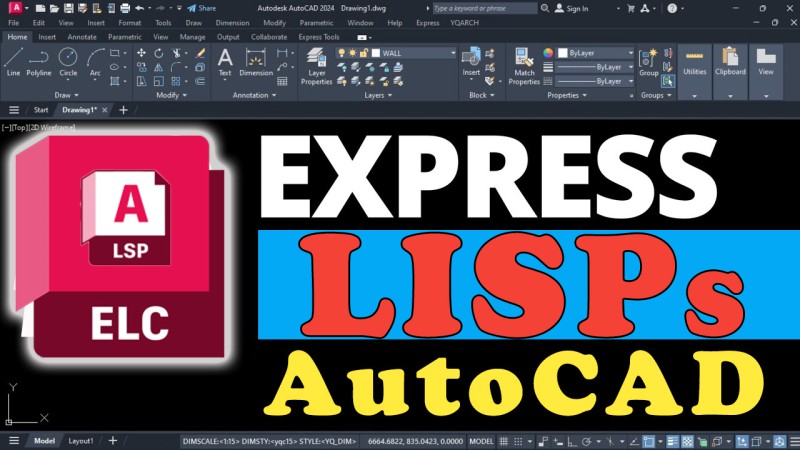Click the Open folder icon
This screenshot has width=800, height=450.
pyautogui.click(x=54, y=8)
